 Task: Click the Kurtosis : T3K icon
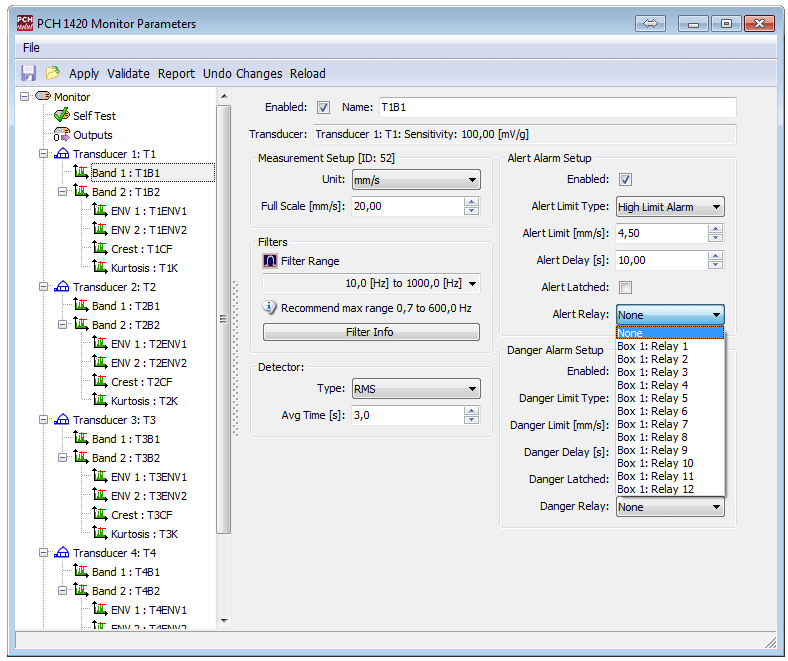click(x=100, y=533)
